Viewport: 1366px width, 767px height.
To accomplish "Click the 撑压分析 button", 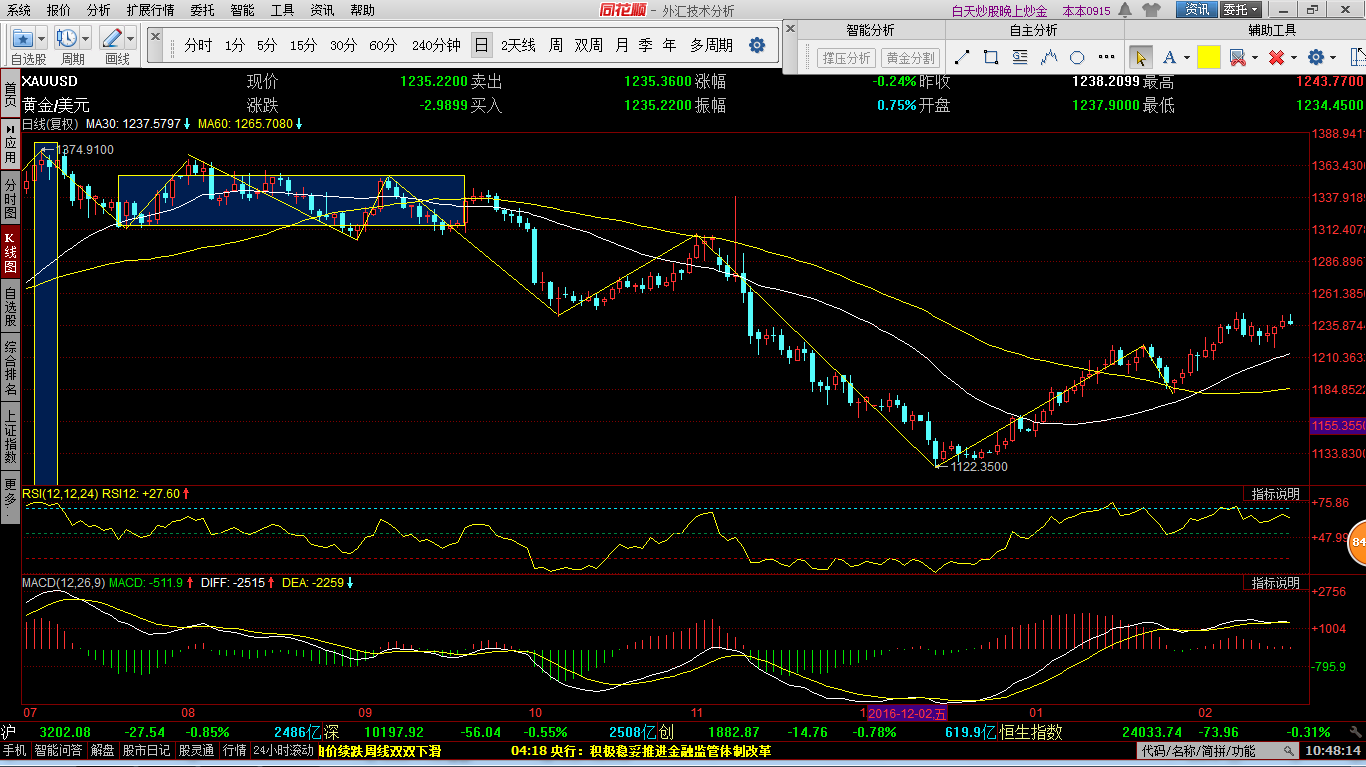I will click(846, 58).
